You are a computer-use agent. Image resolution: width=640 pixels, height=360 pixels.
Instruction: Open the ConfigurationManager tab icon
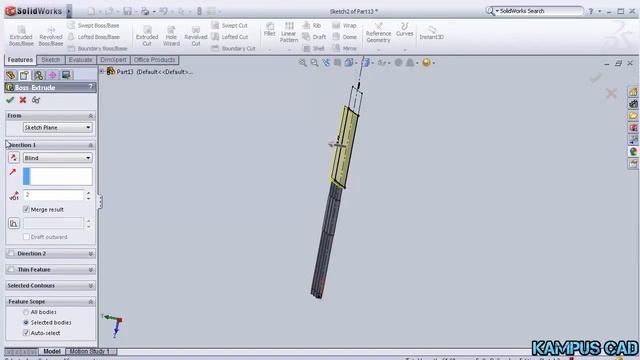38,75
